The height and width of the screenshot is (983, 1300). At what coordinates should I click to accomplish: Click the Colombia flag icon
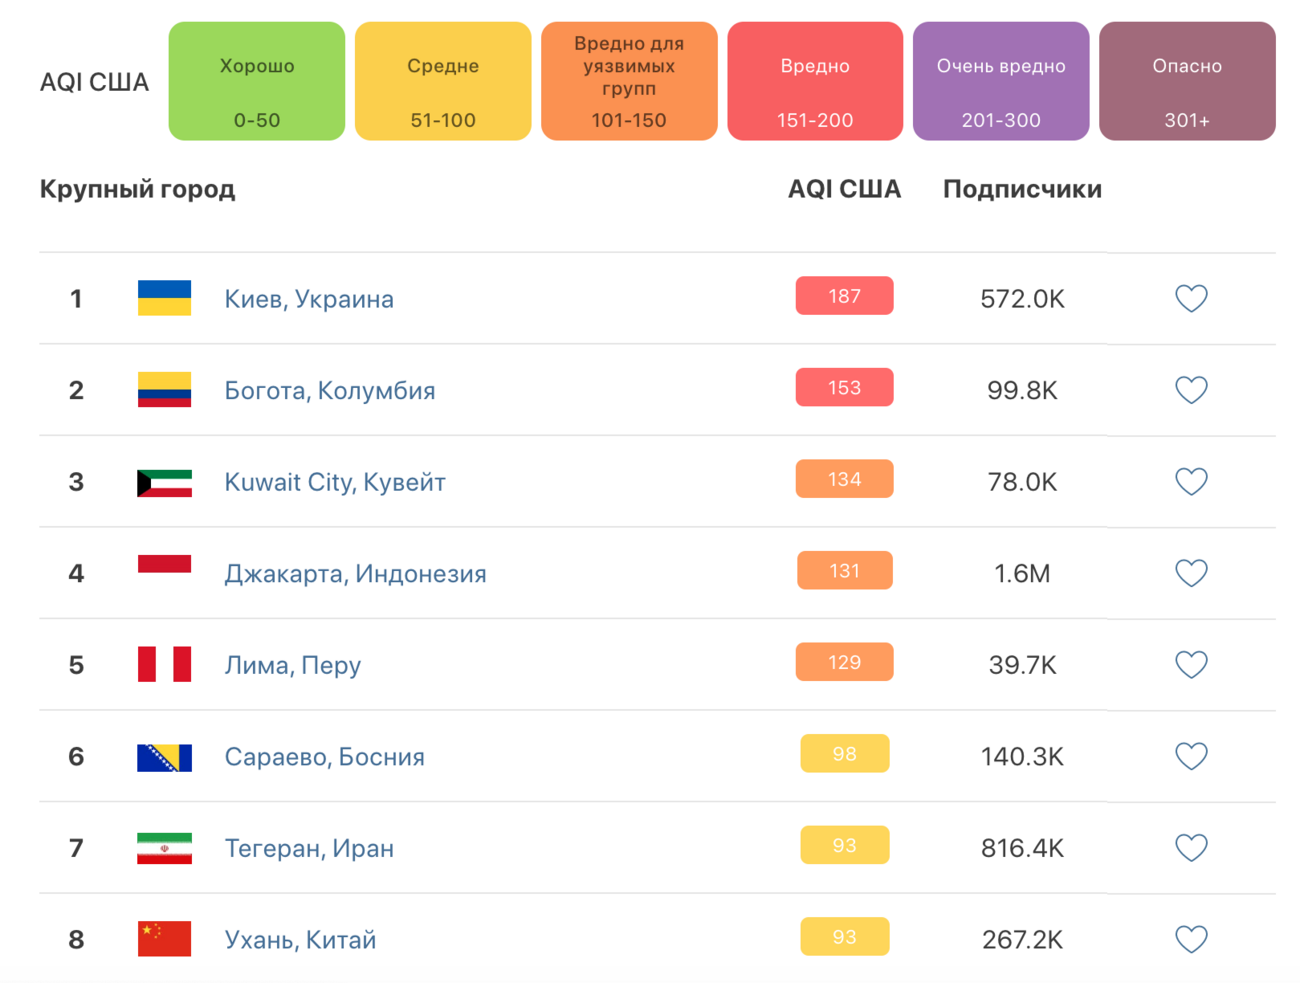(164, 390)
